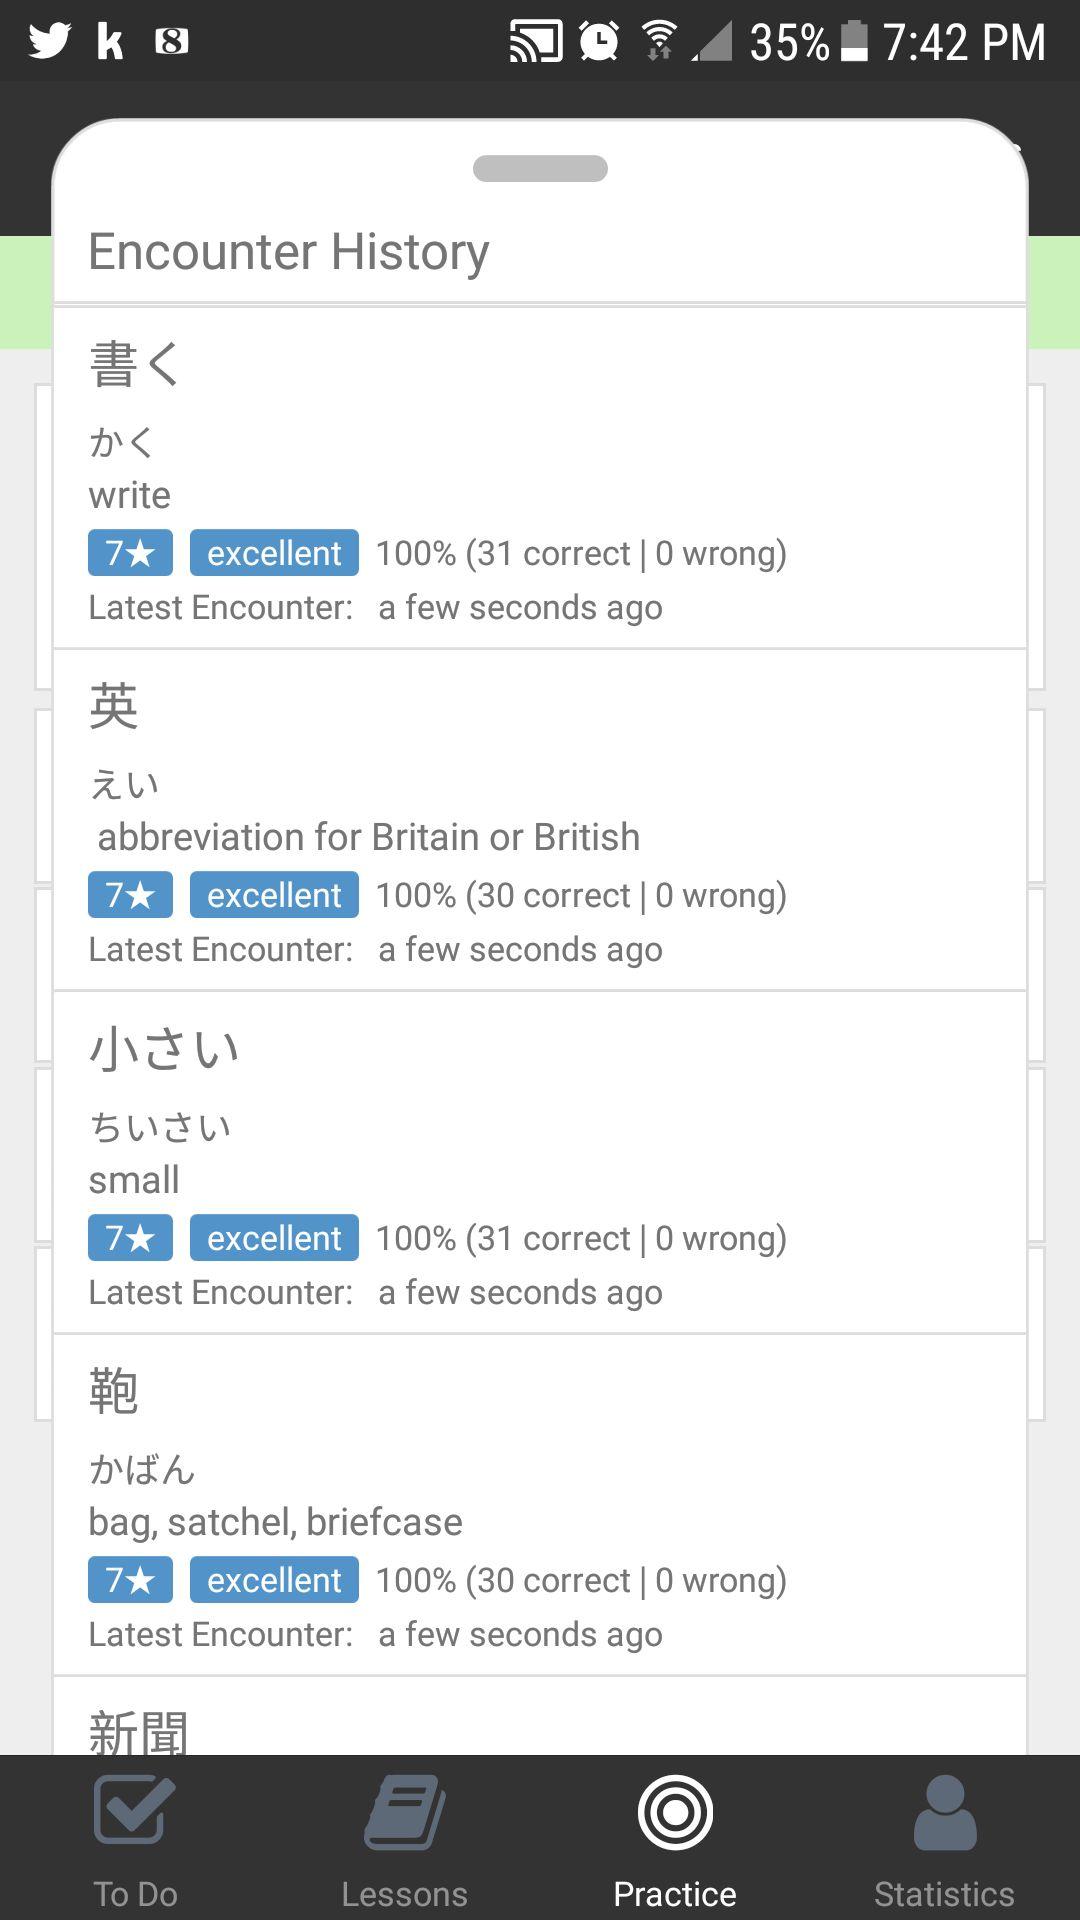The width and height of the screenshot is (1080, 1920).
Task: Tap the alarm clock status icon
Action: tap(599, 41)
